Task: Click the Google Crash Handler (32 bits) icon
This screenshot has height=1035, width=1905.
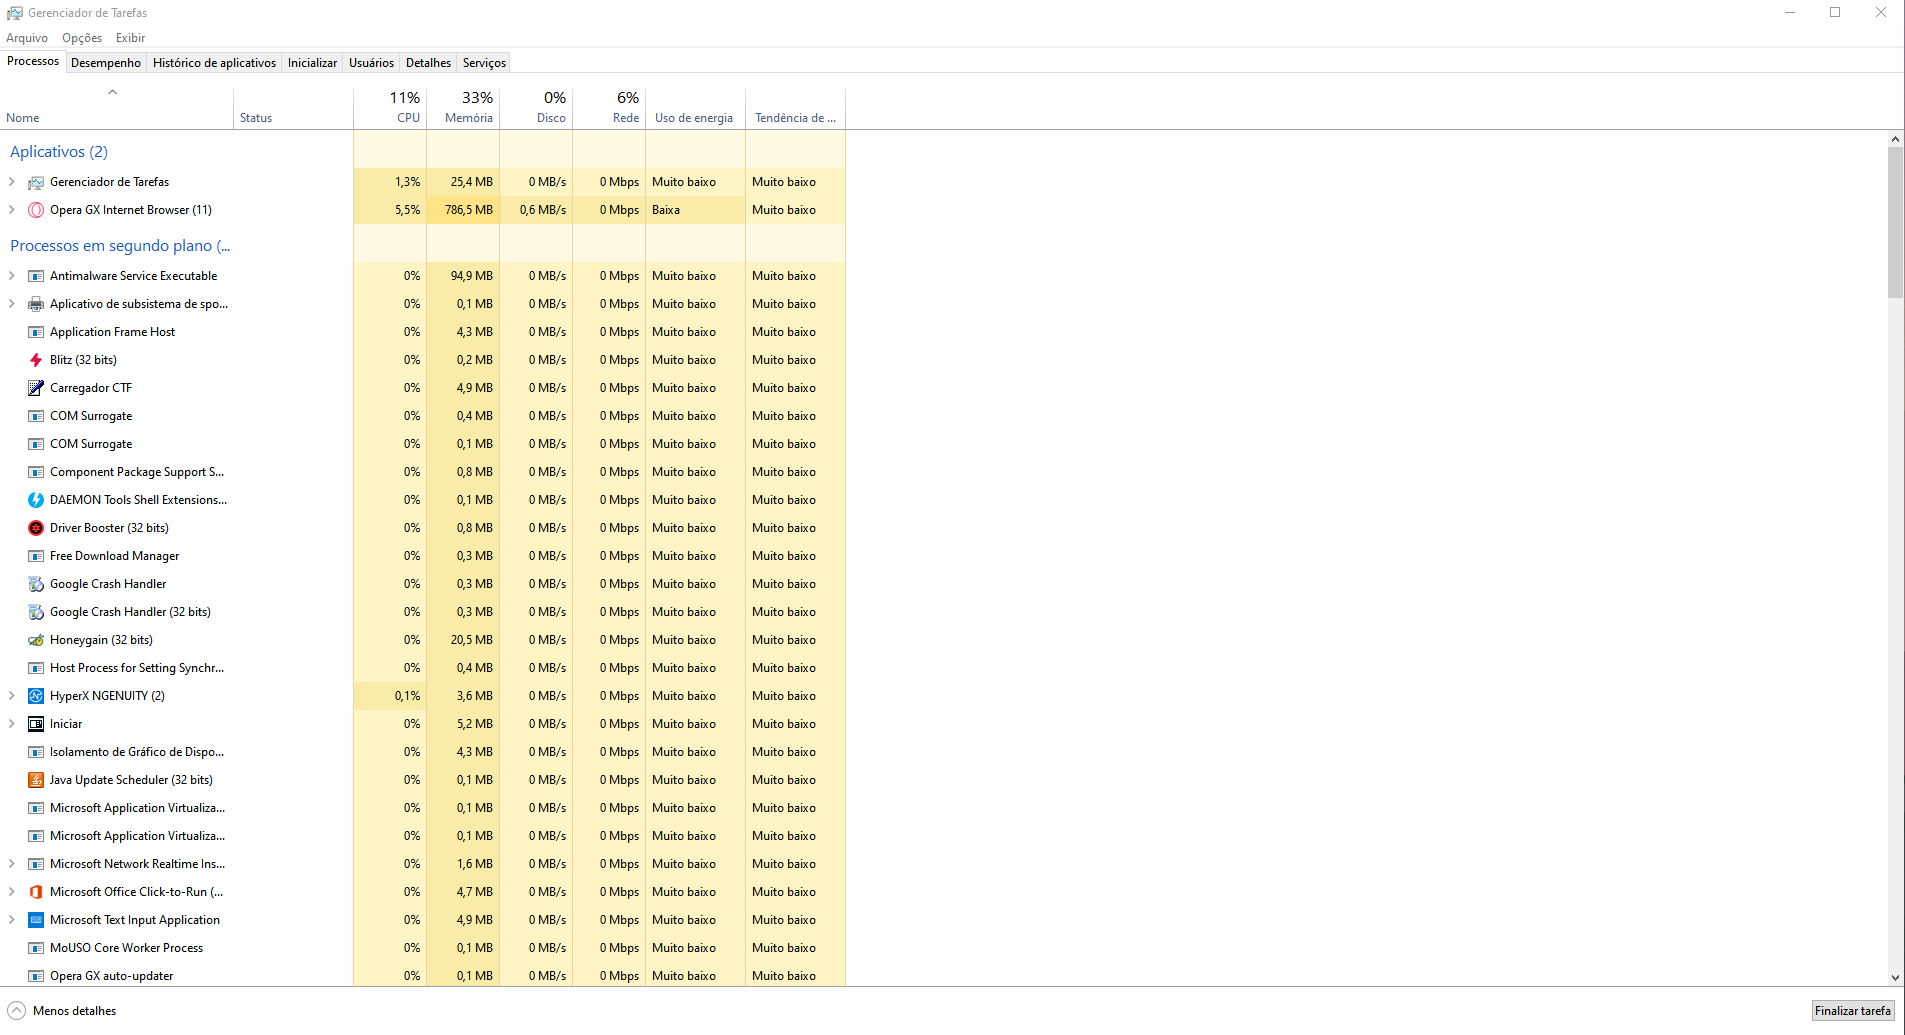Action: [x=36, y=612]
